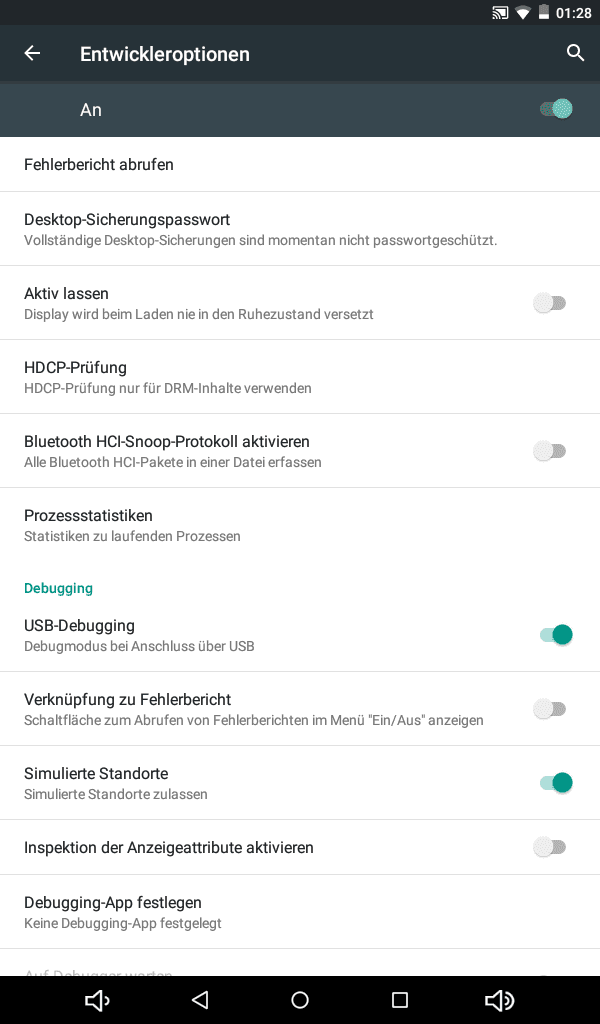Tap Fehlerbericht abrufen
The image size is (600, 1024).
99,164
